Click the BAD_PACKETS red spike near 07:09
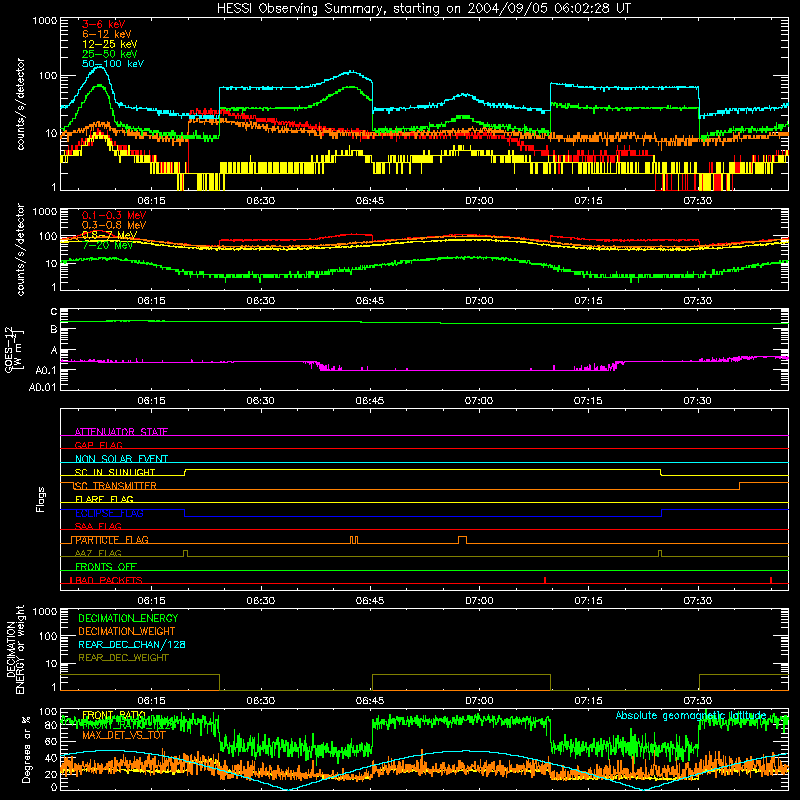This screenshot has width=800, height=800. point(545,580)
